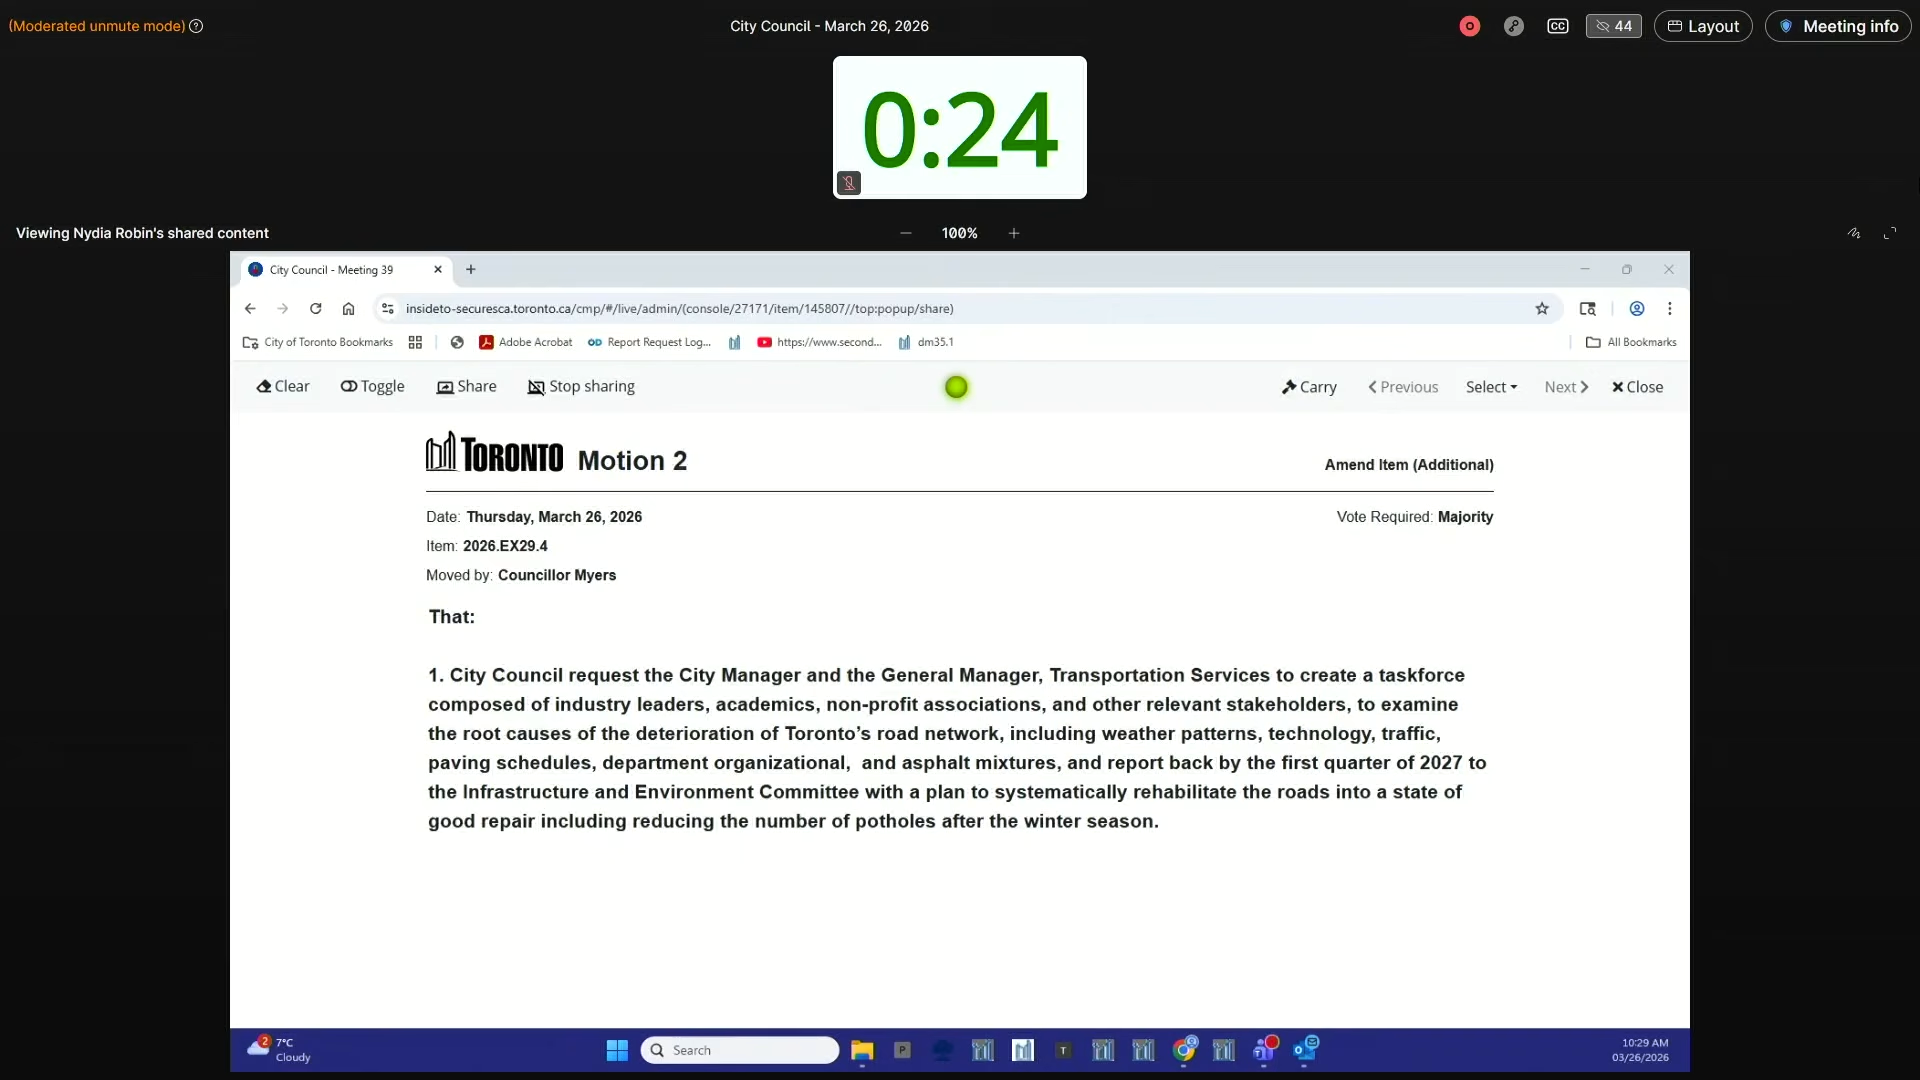This screenshot has height=1080, width=1920.
Task: Go to the browser home page
Action: pos(348,309)
